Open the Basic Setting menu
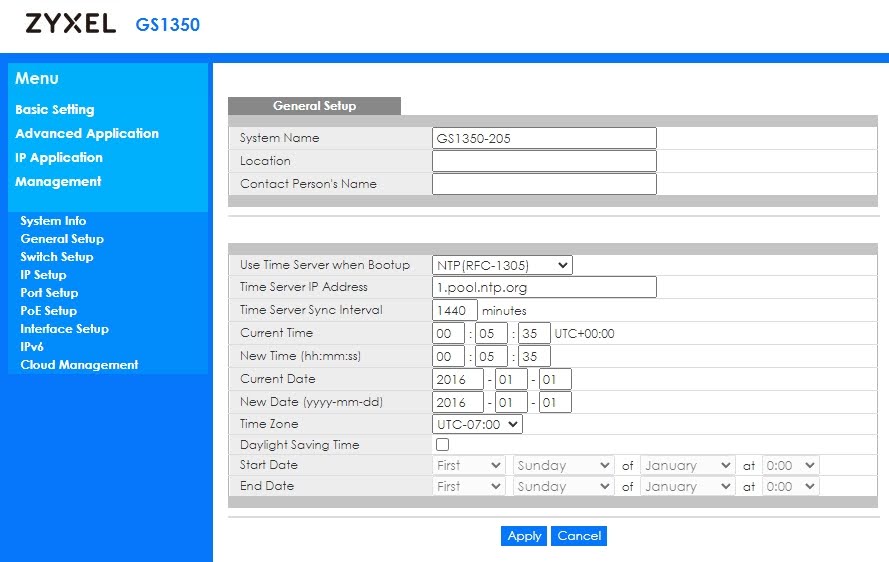This screenshot has width=889, height=562. click(x=55, y=109)
